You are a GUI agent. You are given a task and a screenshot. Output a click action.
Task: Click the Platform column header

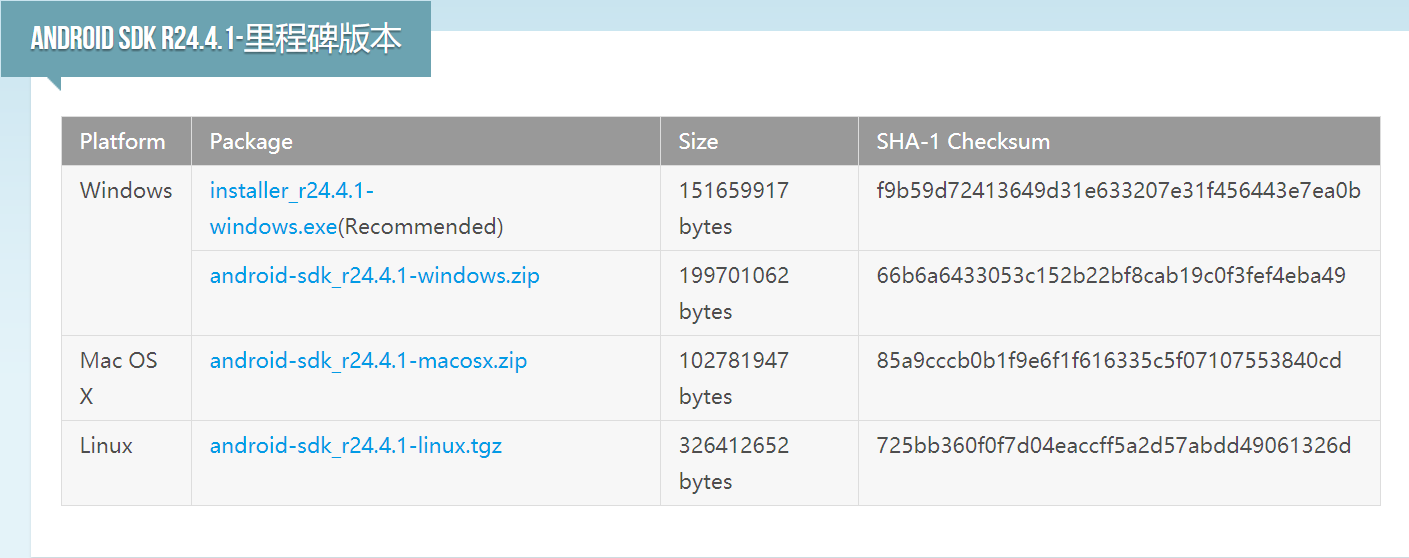tap(122, 141)
